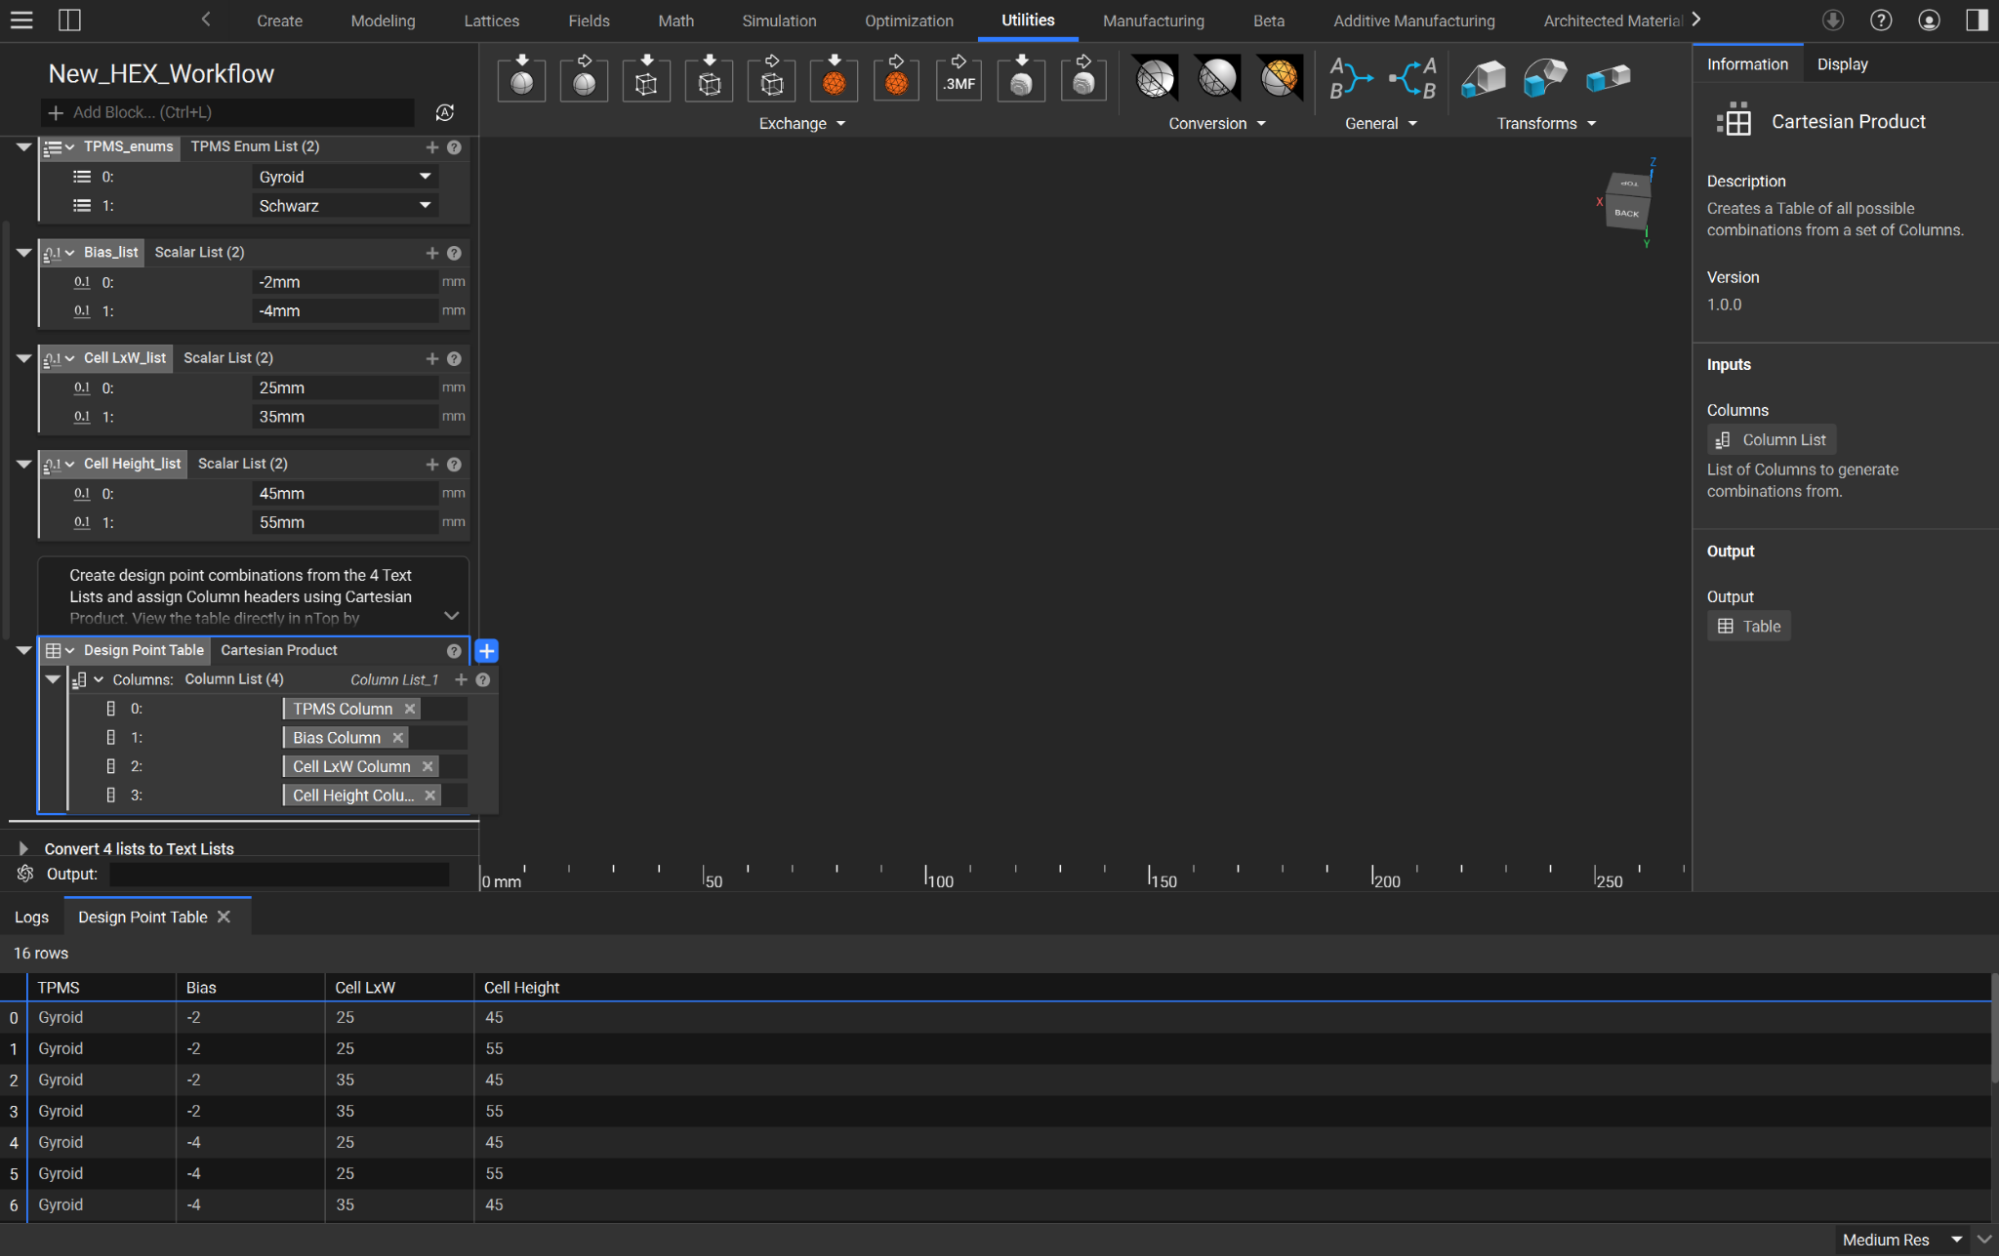Collapse the Cell Height_list block triangle
1999x1257 pixels.
pyautogui.click(x=23, y=464)
